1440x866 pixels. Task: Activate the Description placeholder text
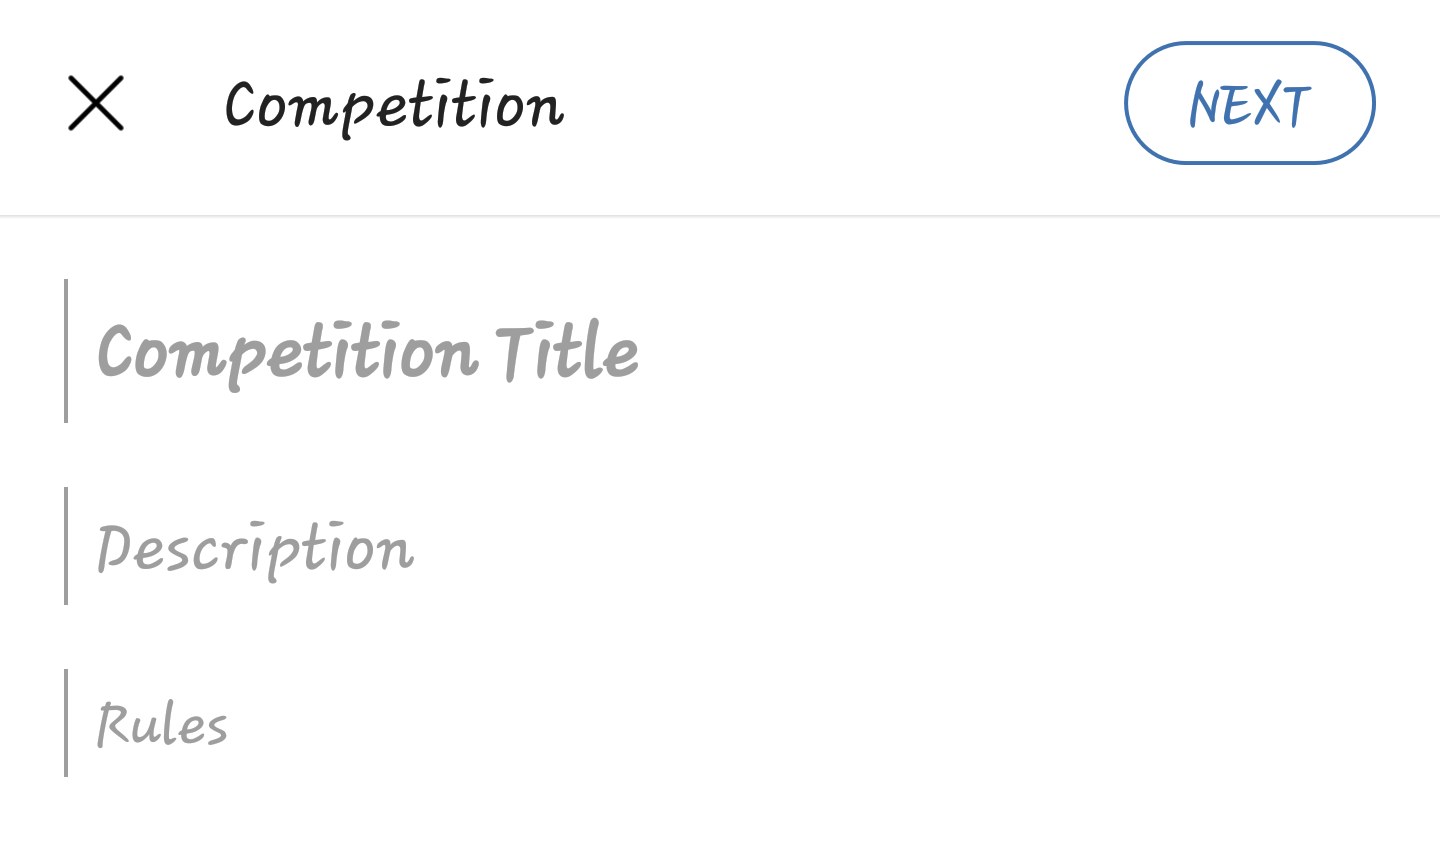click(x=255, y=550)
